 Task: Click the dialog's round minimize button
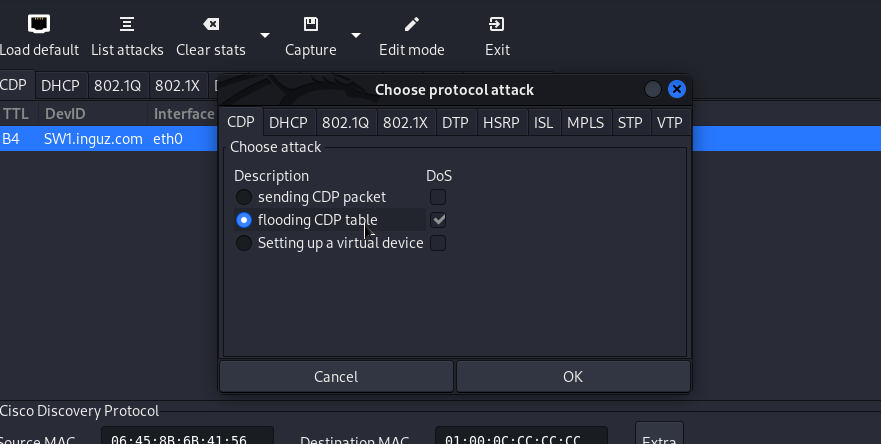[653, 90]
